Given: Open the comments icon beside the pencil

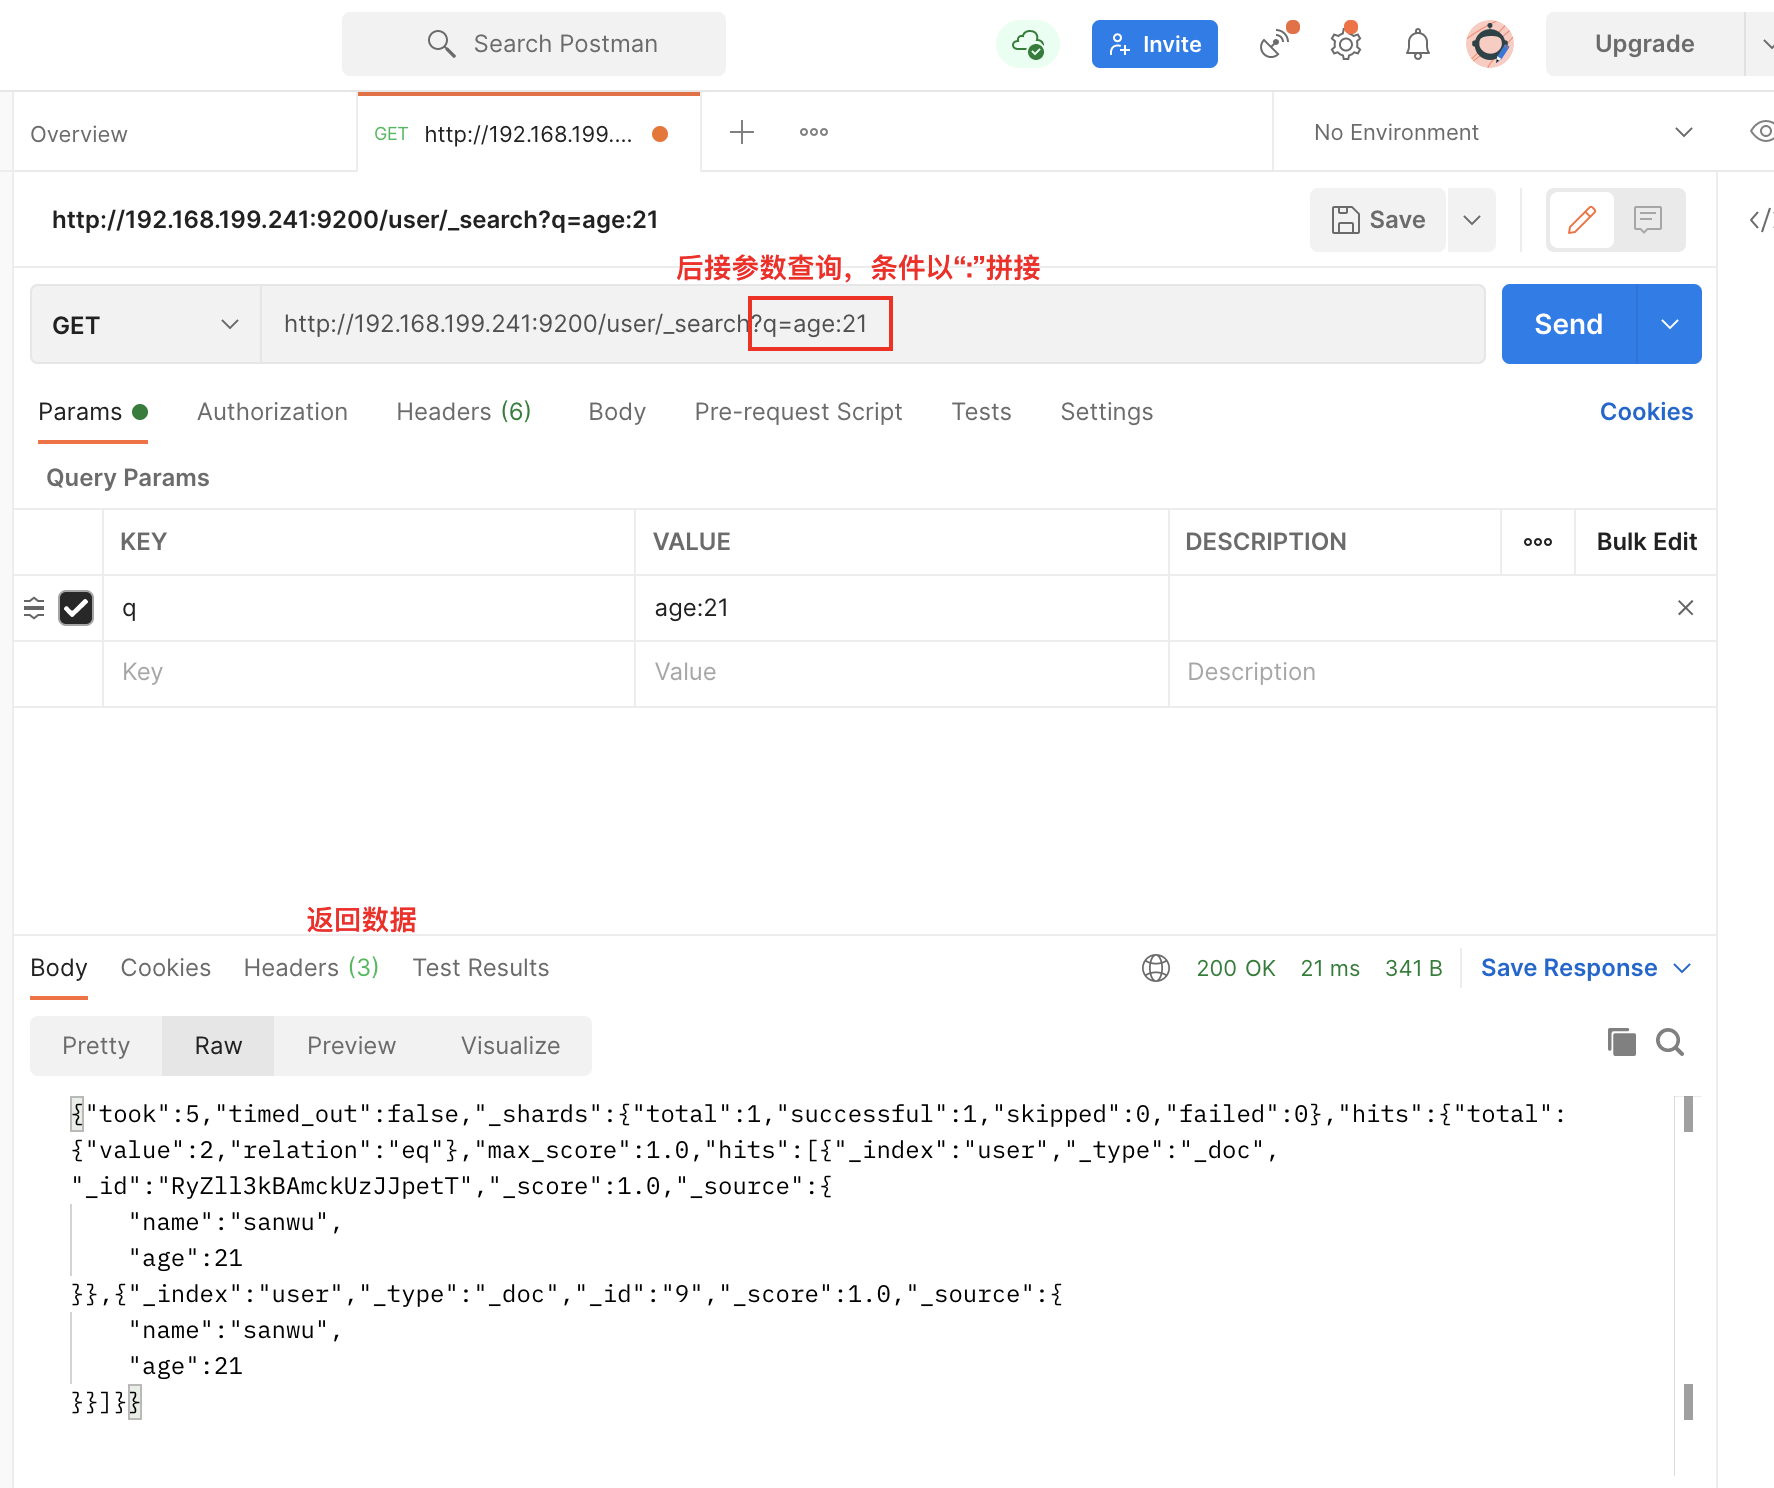Looking at the screenshot, I should pyautogui.click(x=1648, y=220).
